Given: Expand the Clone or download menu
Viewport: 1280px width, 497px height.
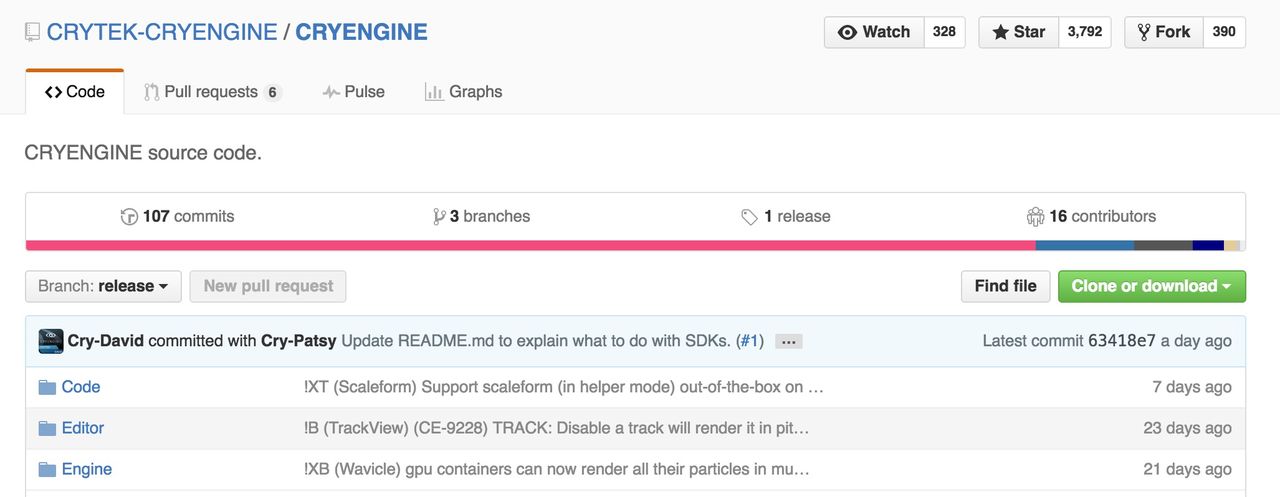Looking at the screenshot, I should 1151,286.
